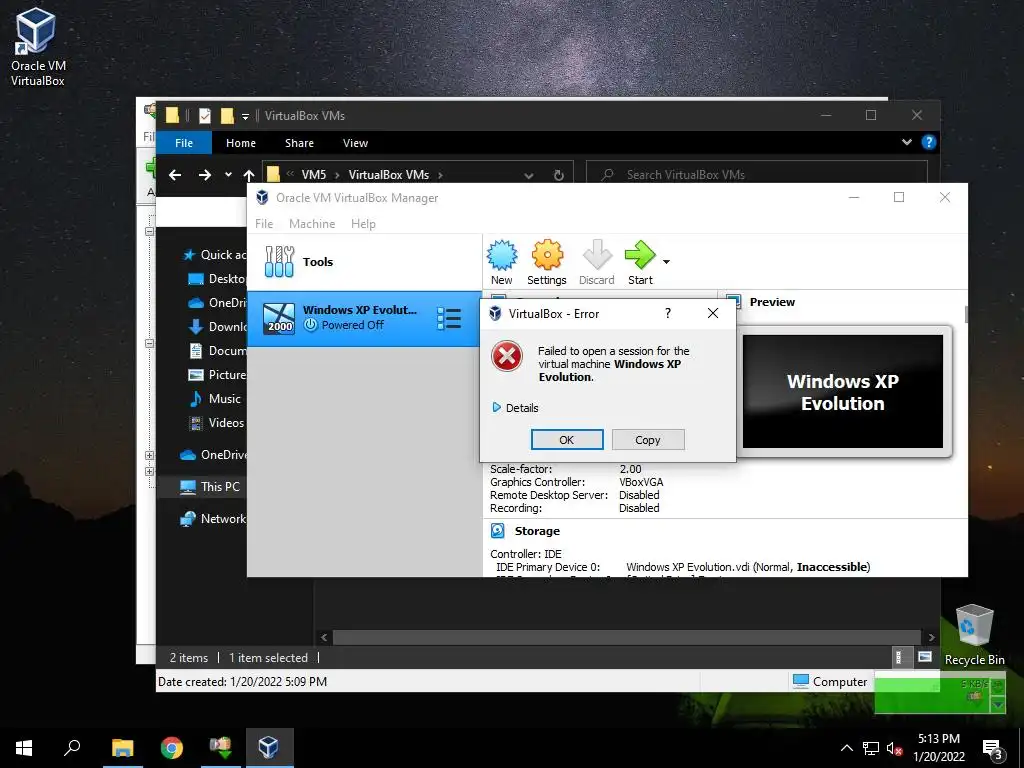Viewport: 1024px width, 768px height.
Task: Click the error dialog help question mark
Action: [x=667, y=313]
